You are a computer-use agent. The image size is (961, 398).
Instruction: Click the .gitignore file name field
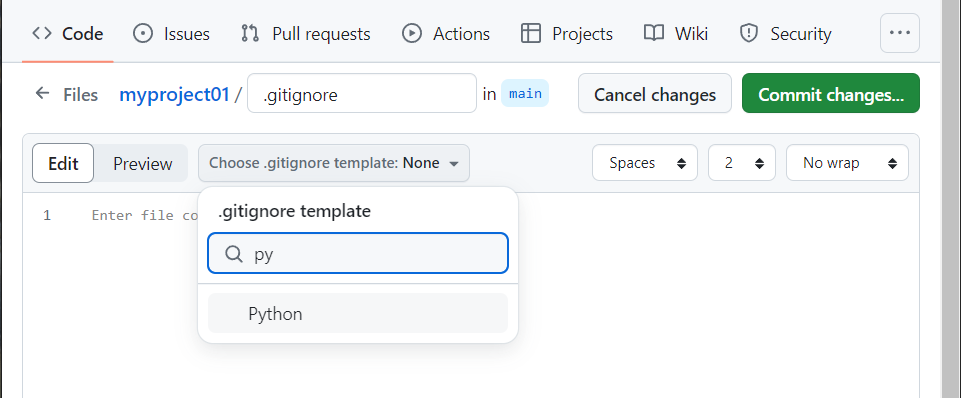[362, 93]
